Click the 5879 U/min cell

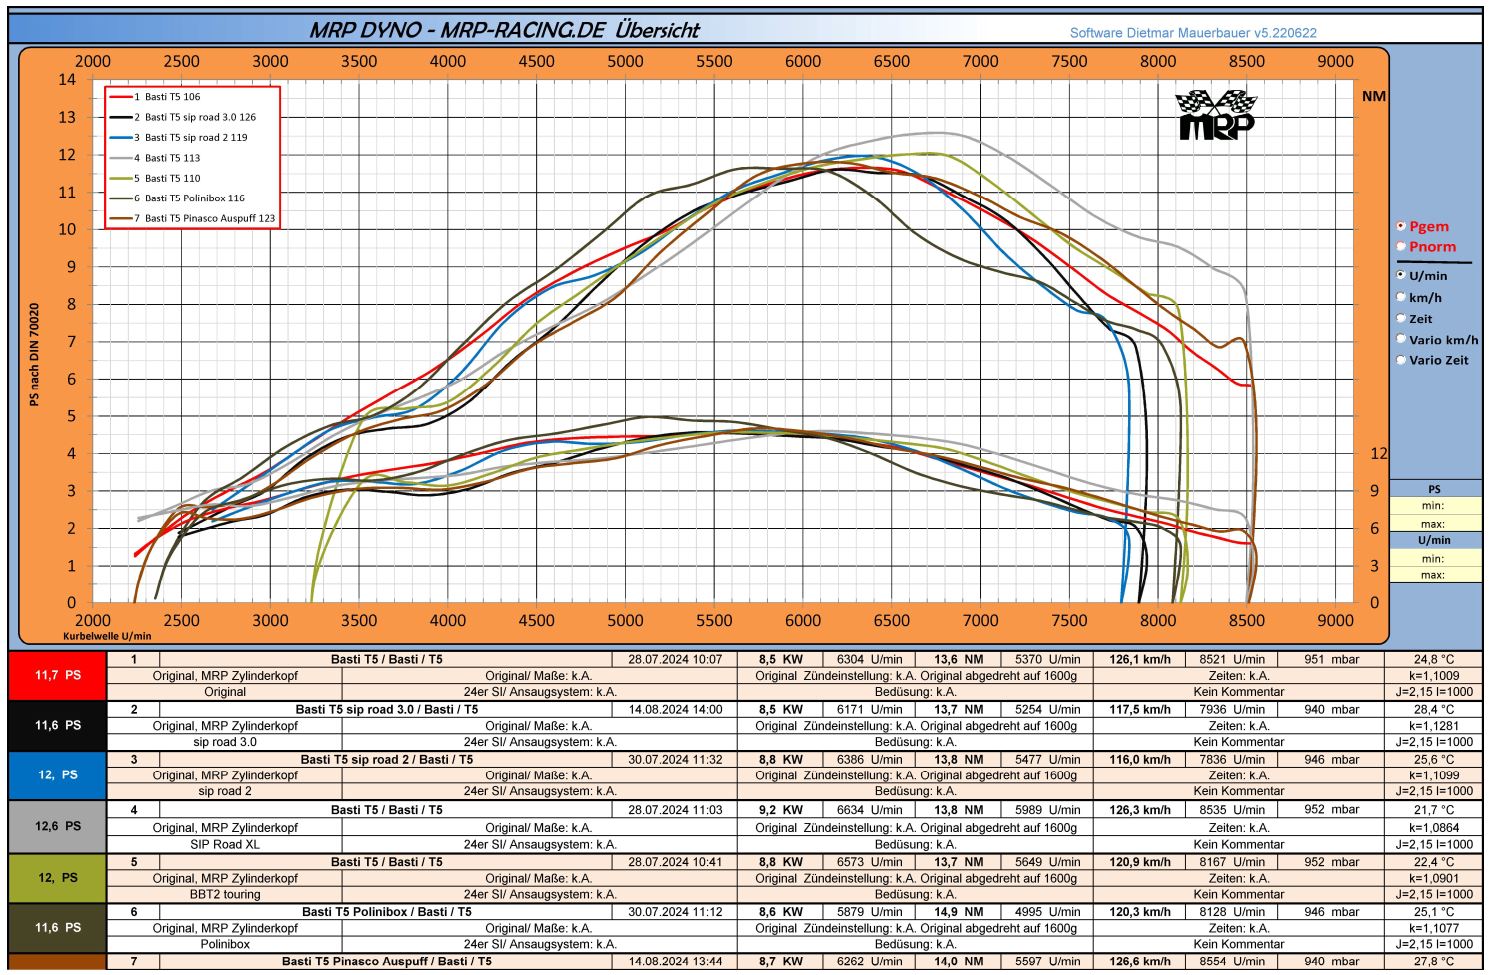point(869,912)
